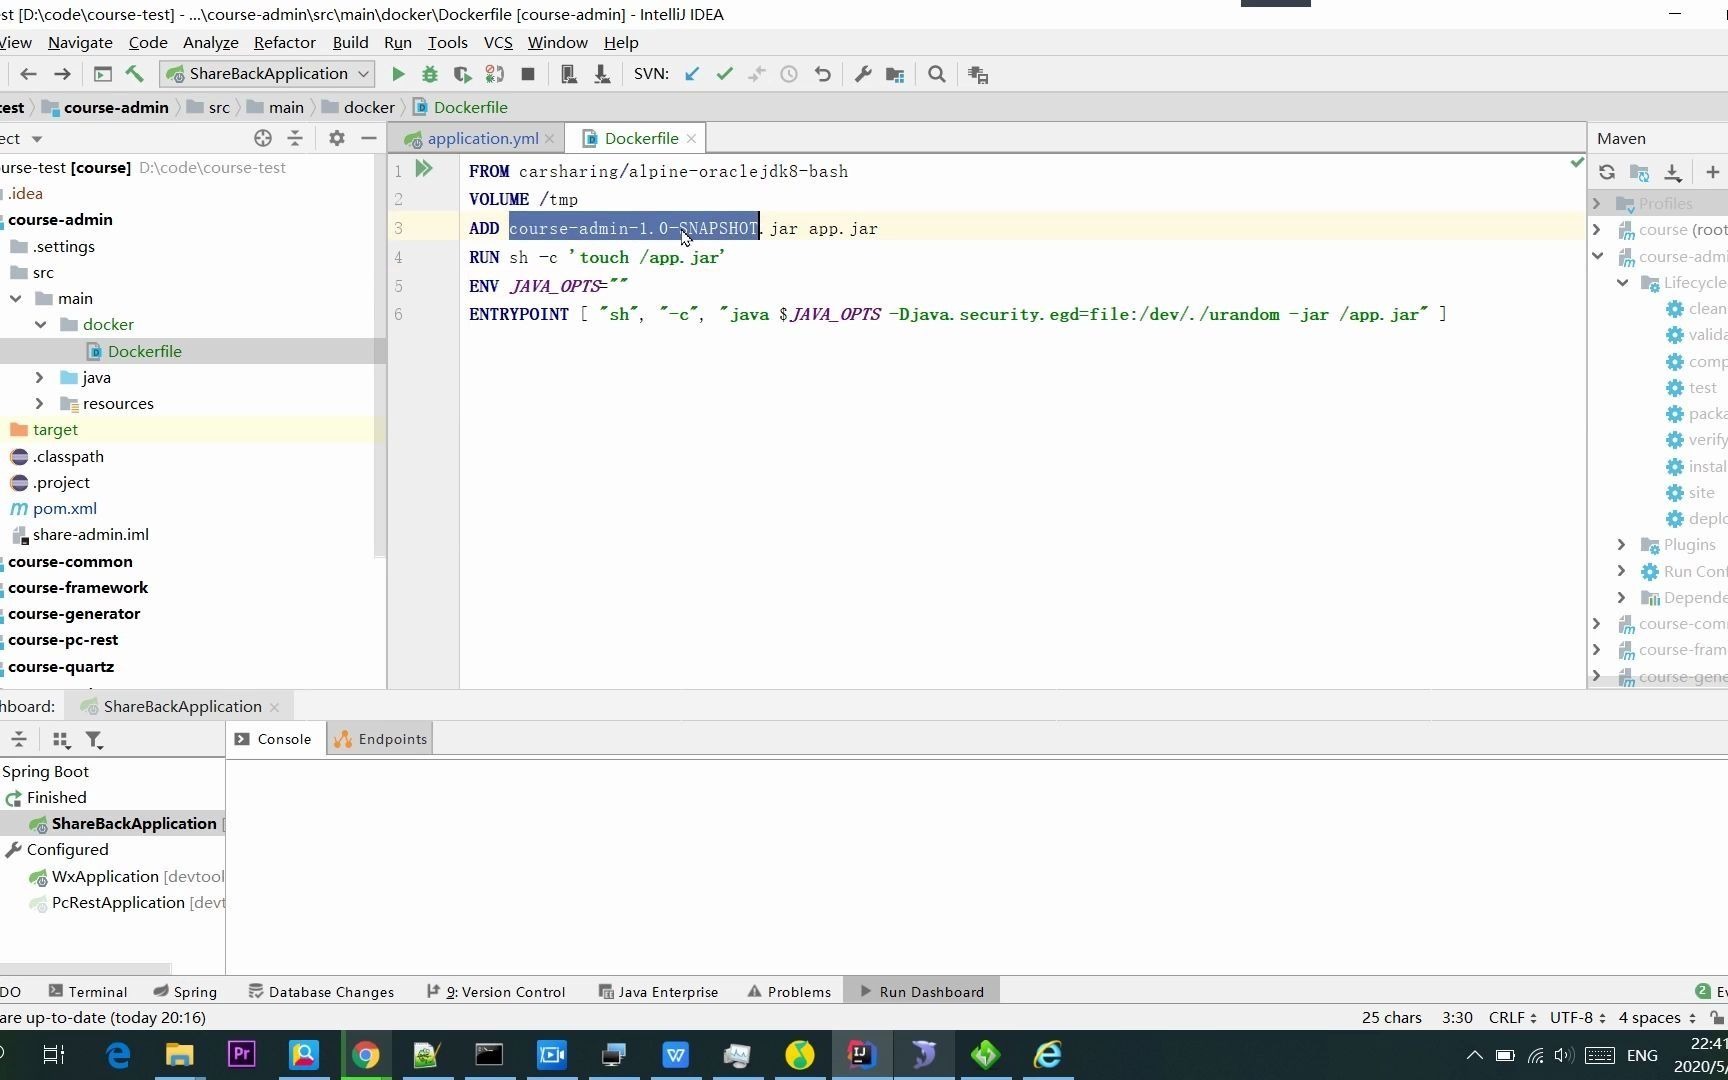Screen dimensions: 1728x1080
Task: Expand Plugins node in Maven panel
Action: pyautogui.click(x=1622, y=545)
